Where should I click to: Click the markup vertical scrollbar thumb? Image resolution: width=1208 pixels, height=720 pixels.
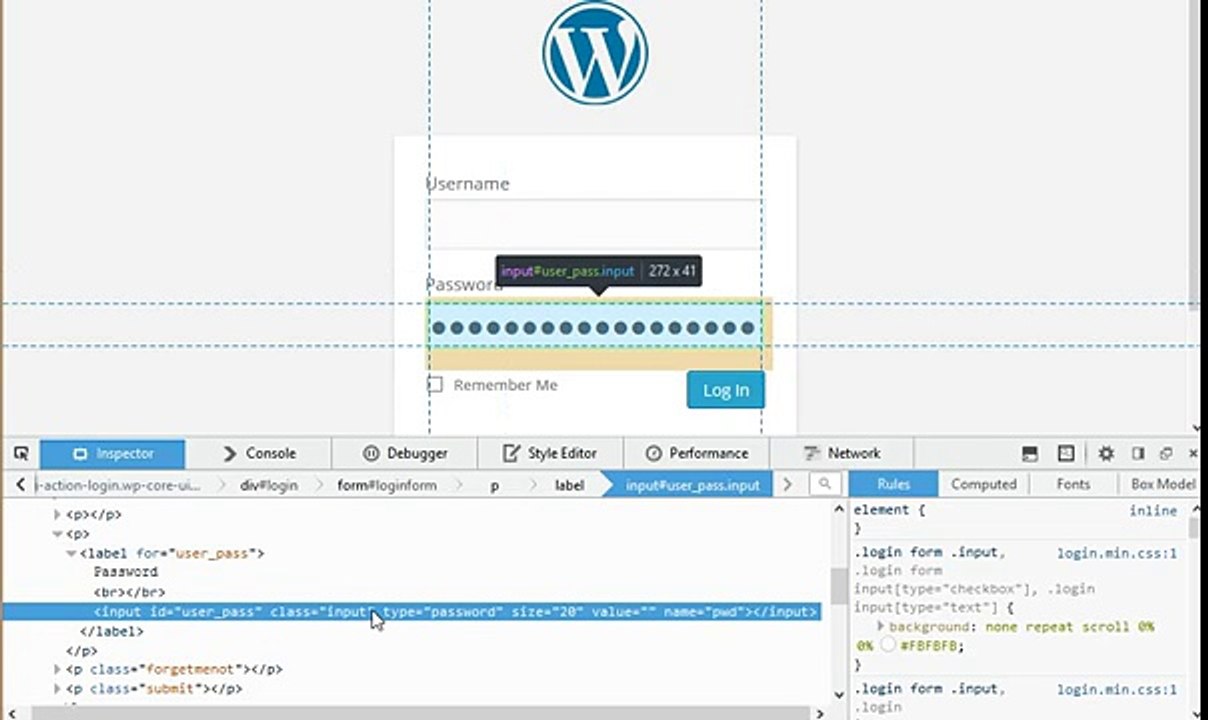click(838, 586)
